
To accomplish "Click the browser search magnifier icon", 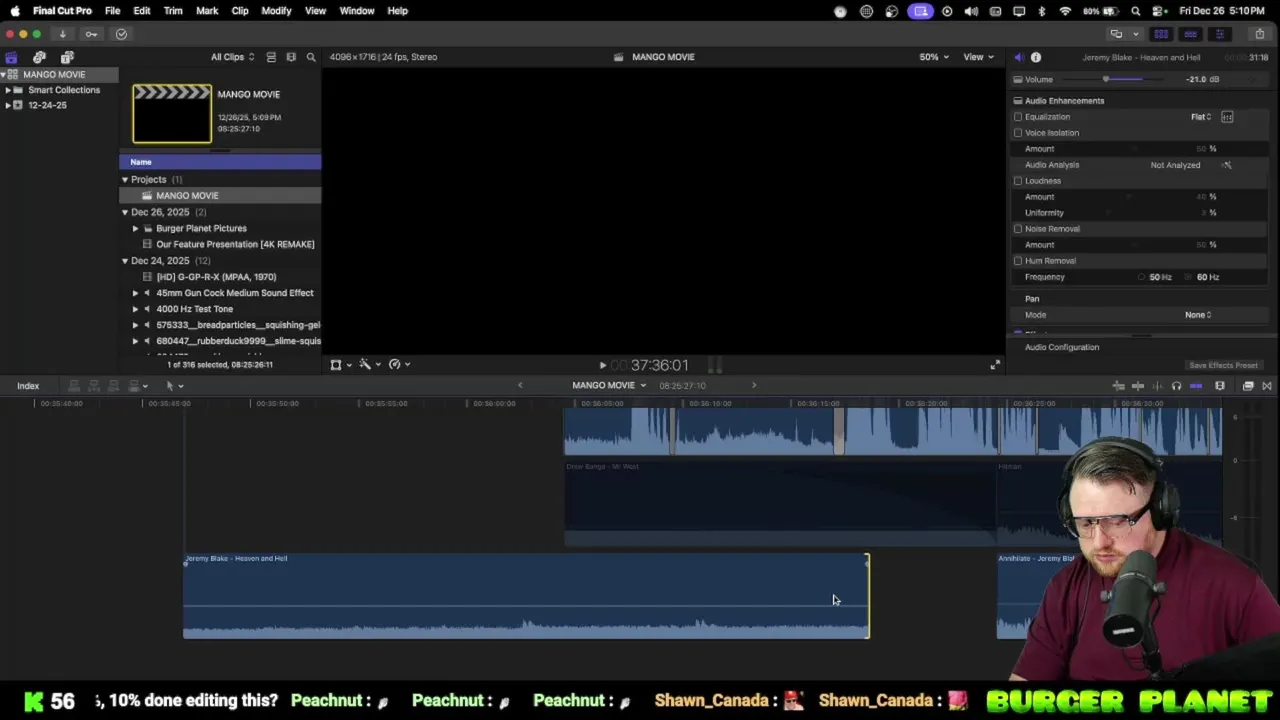I will [311, 57].
